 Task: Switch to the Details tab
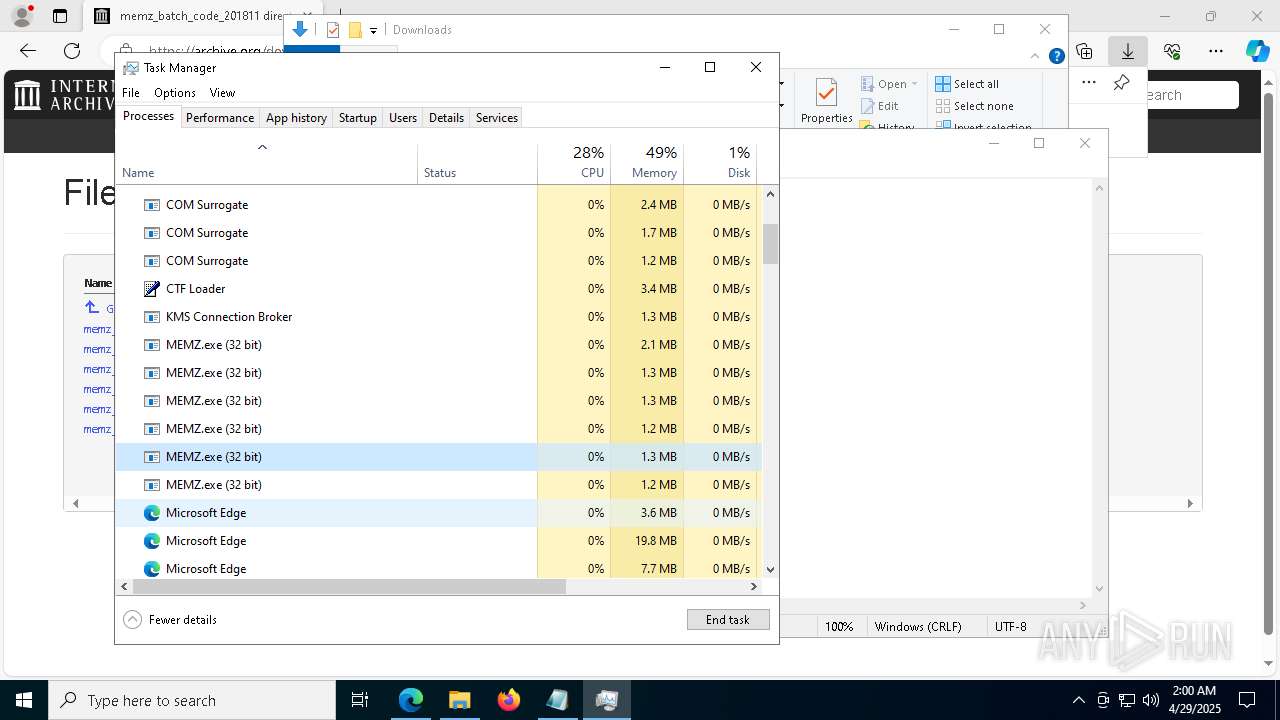pos(446,117)
